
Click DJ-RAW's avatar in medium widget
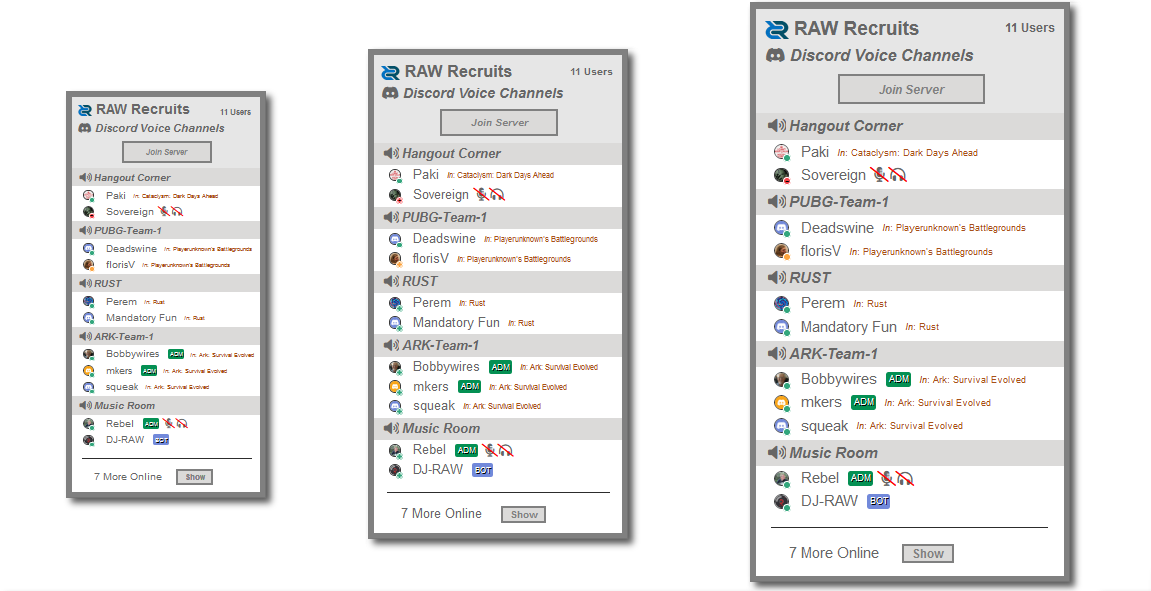point(396,470)
